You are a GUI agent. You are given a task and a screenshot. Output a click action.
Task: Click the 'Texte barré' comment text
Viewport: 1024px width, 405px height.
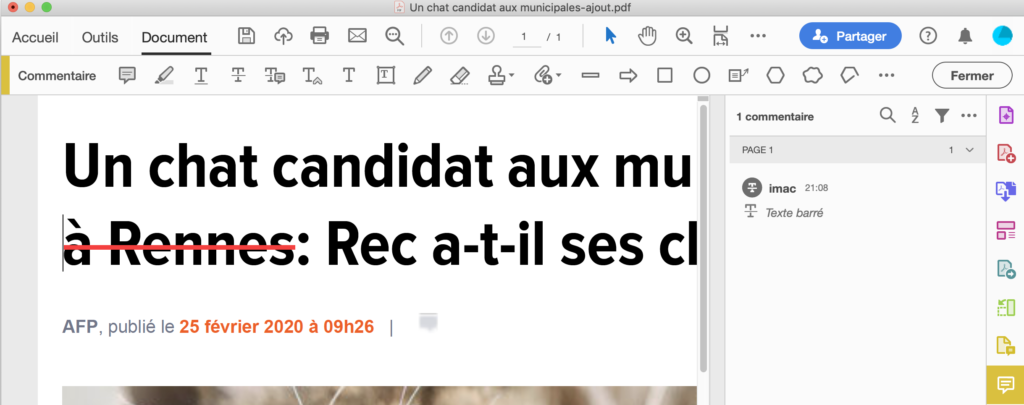click(x=794, y=213)
